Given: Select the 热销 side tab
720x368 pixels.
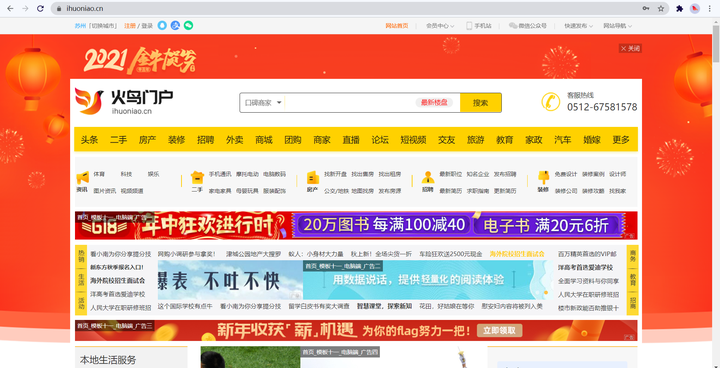Looking at the screenshot, I should pos(81,255).
